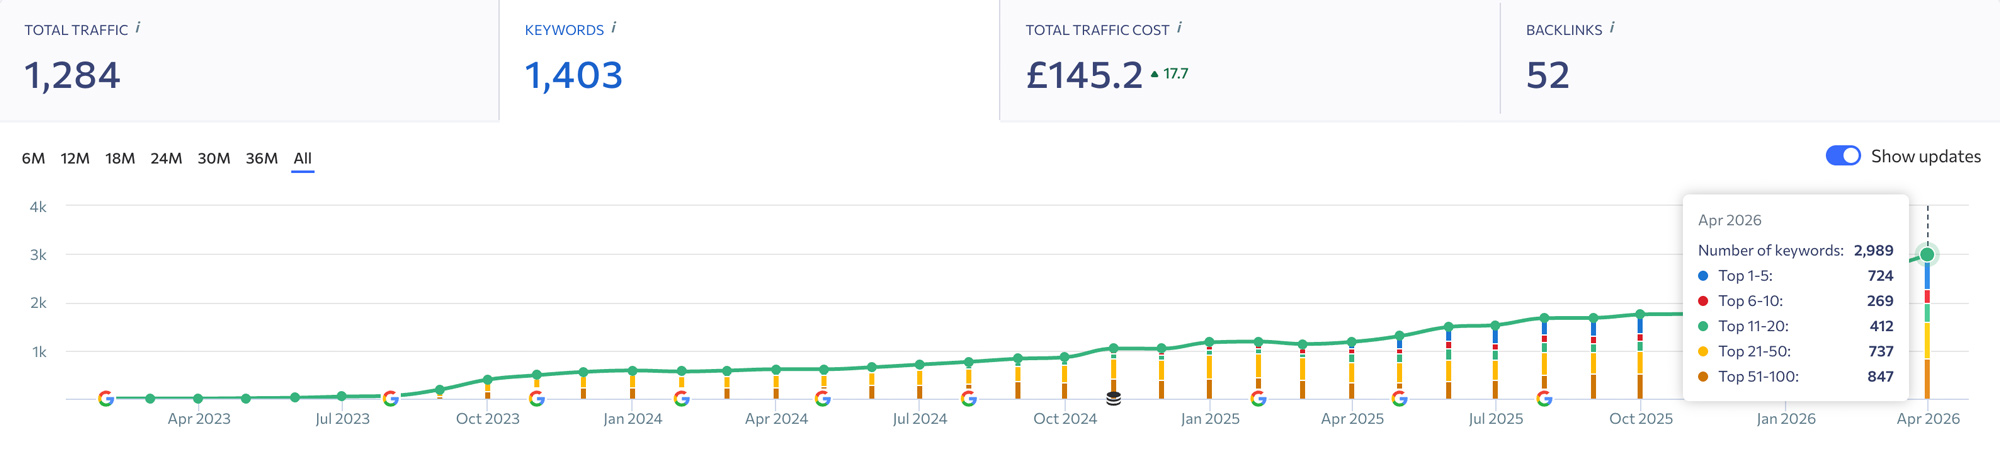This screenshot has width=2000, height=450.
Task: Click the Google update icon at November 2023
Action: click(537, 398)
